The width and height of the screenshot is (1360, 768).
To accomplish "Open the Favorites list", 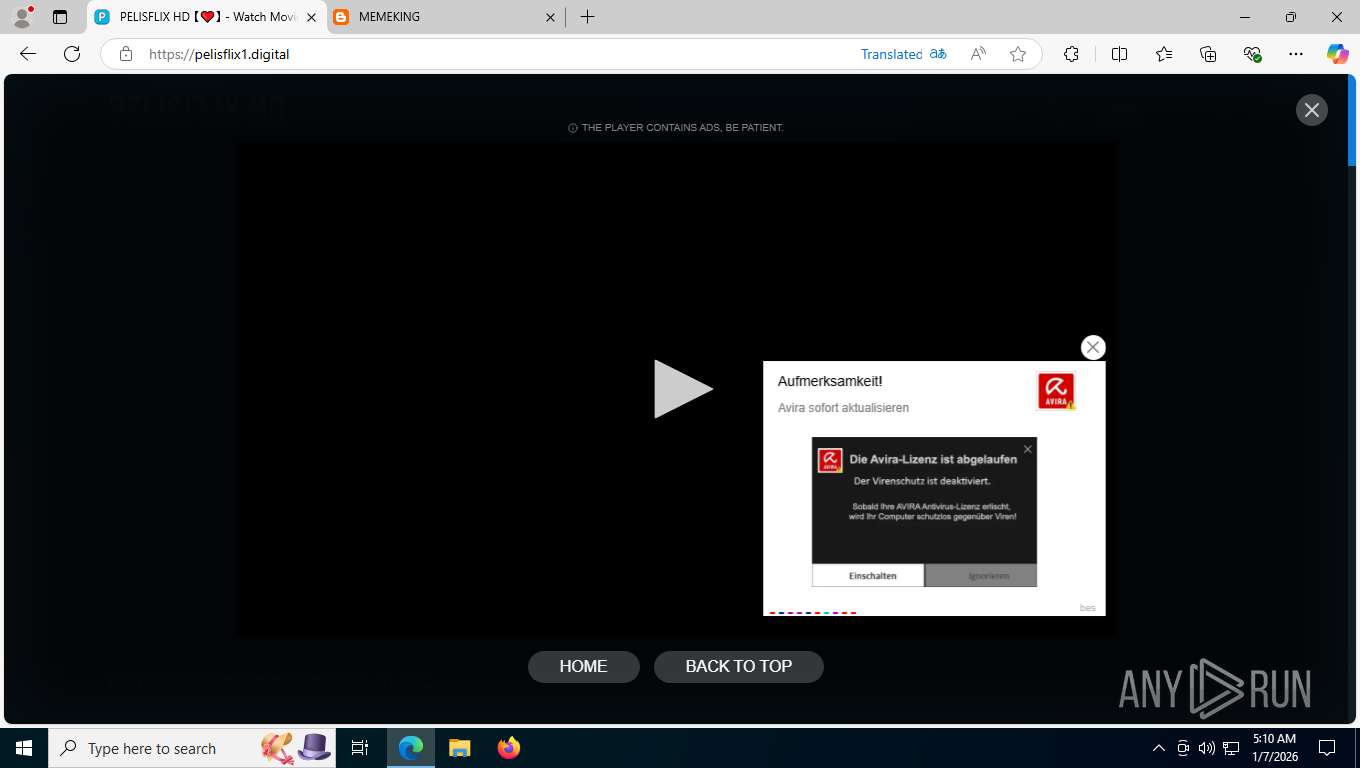I will [x=1164, y=54].
